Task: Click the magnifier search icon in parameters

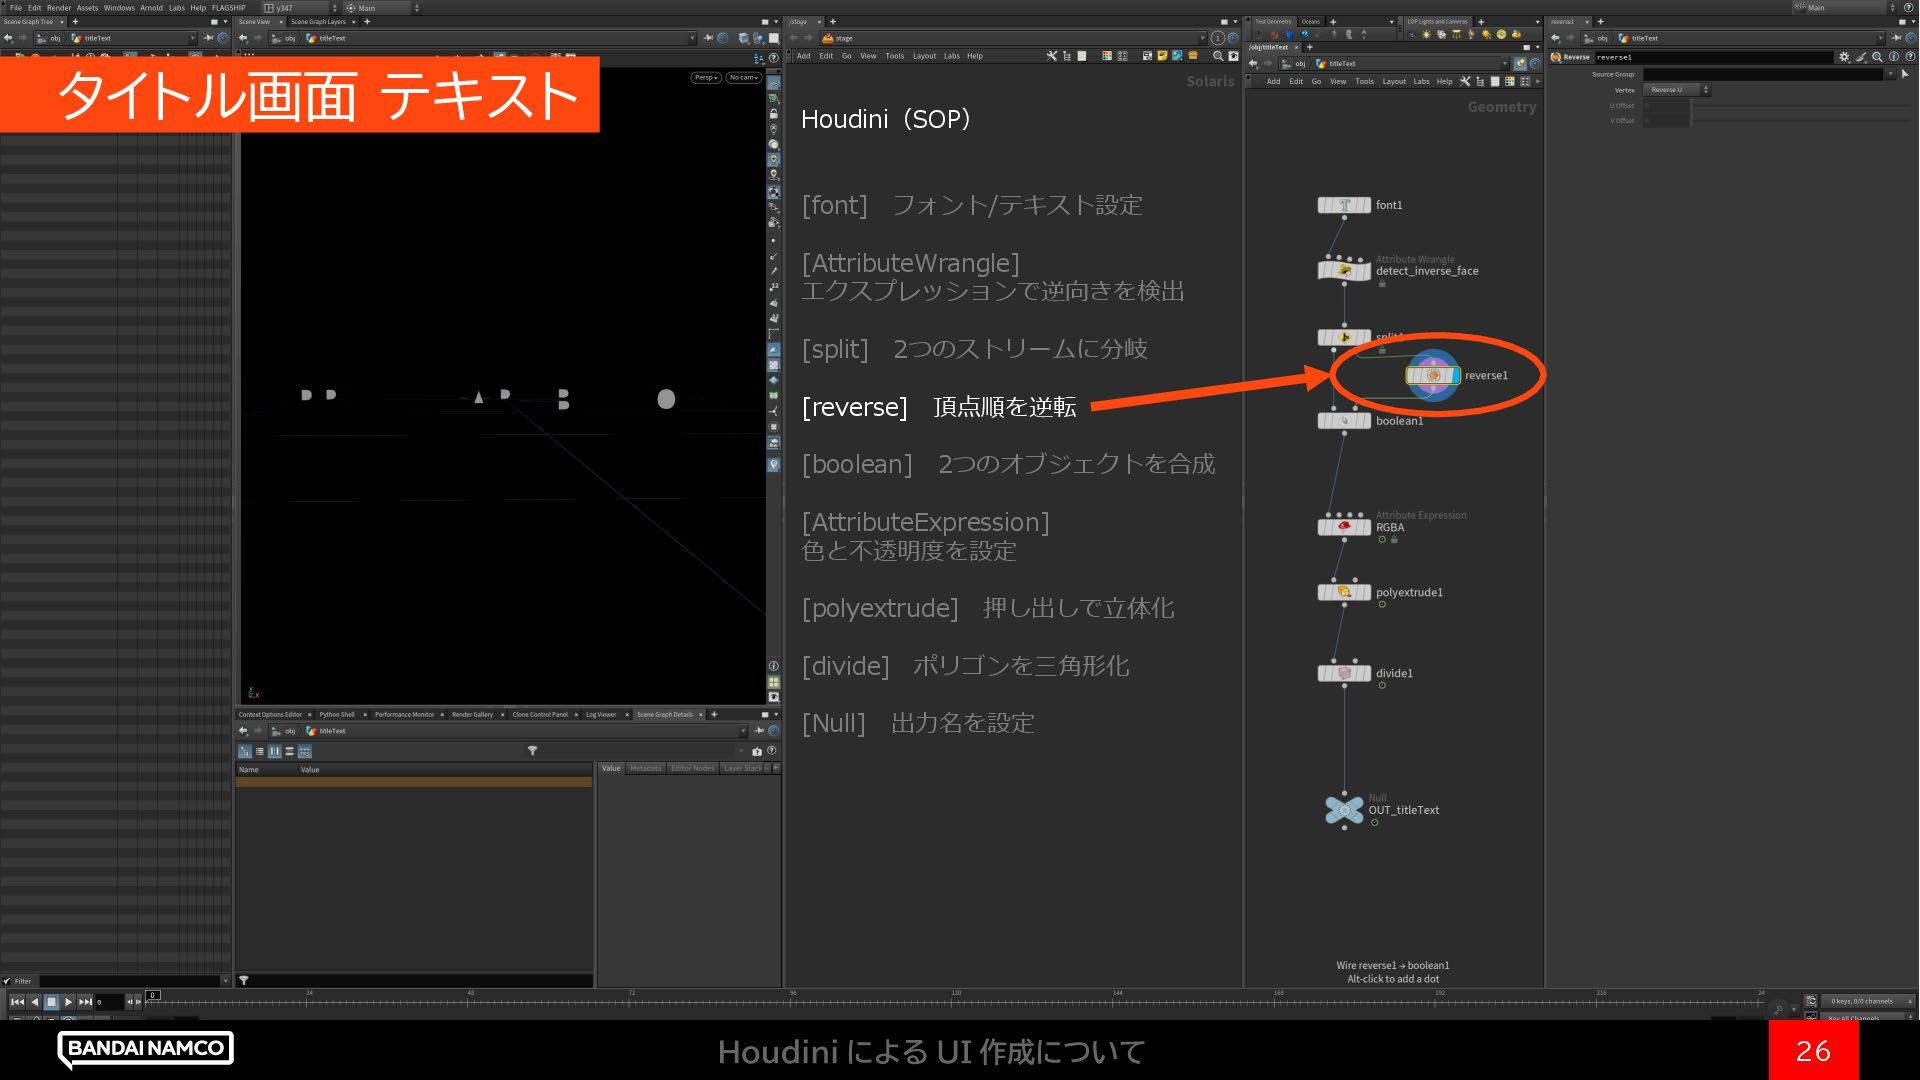Action: (x=1877, y=57)
